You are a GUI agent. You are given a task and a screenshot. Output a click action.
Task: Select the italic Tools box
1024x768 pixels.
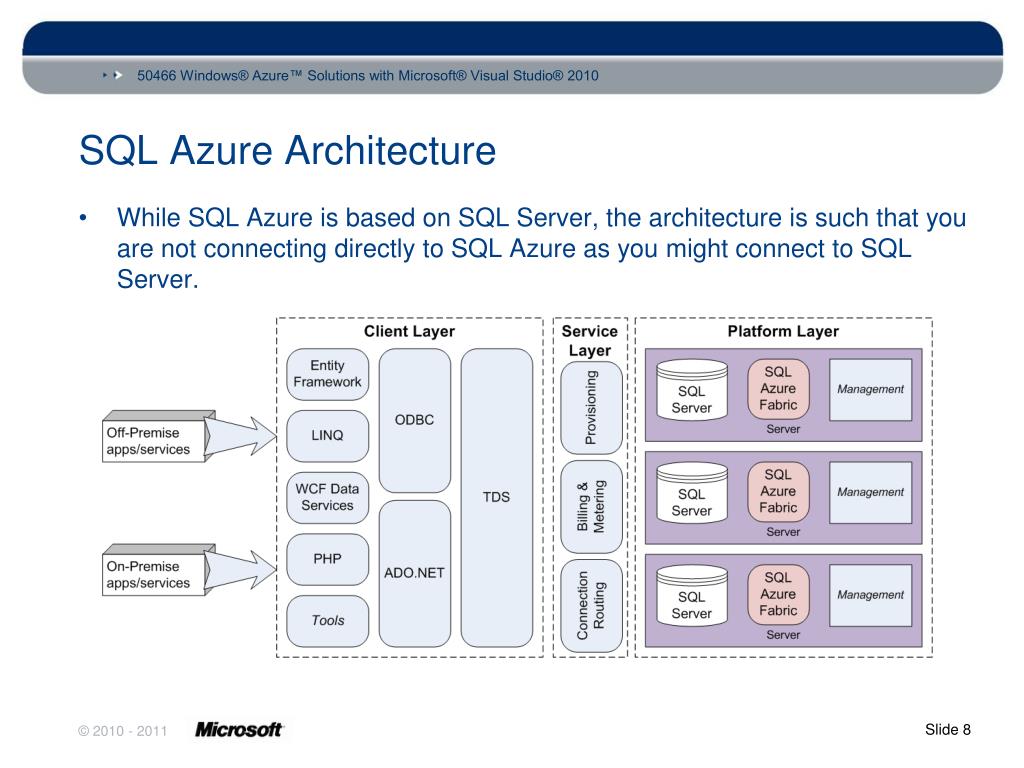click(x=327, y=620)
